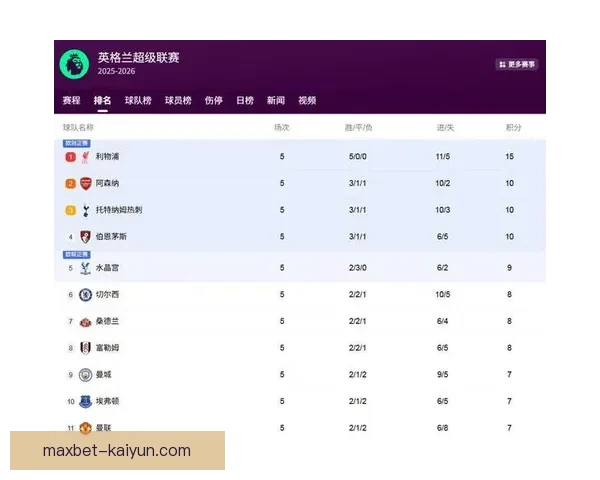Click the 积分 column header

(514, 127)
